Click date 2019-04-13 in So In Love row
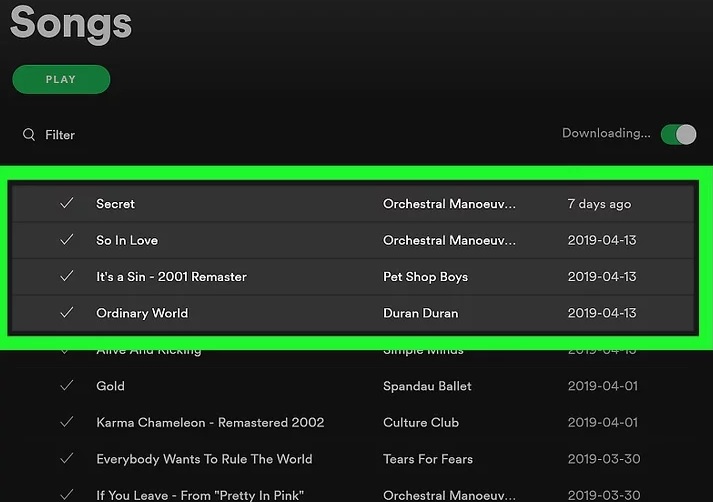Viewport: 713px width, 502px height. (x=602, y=240)
